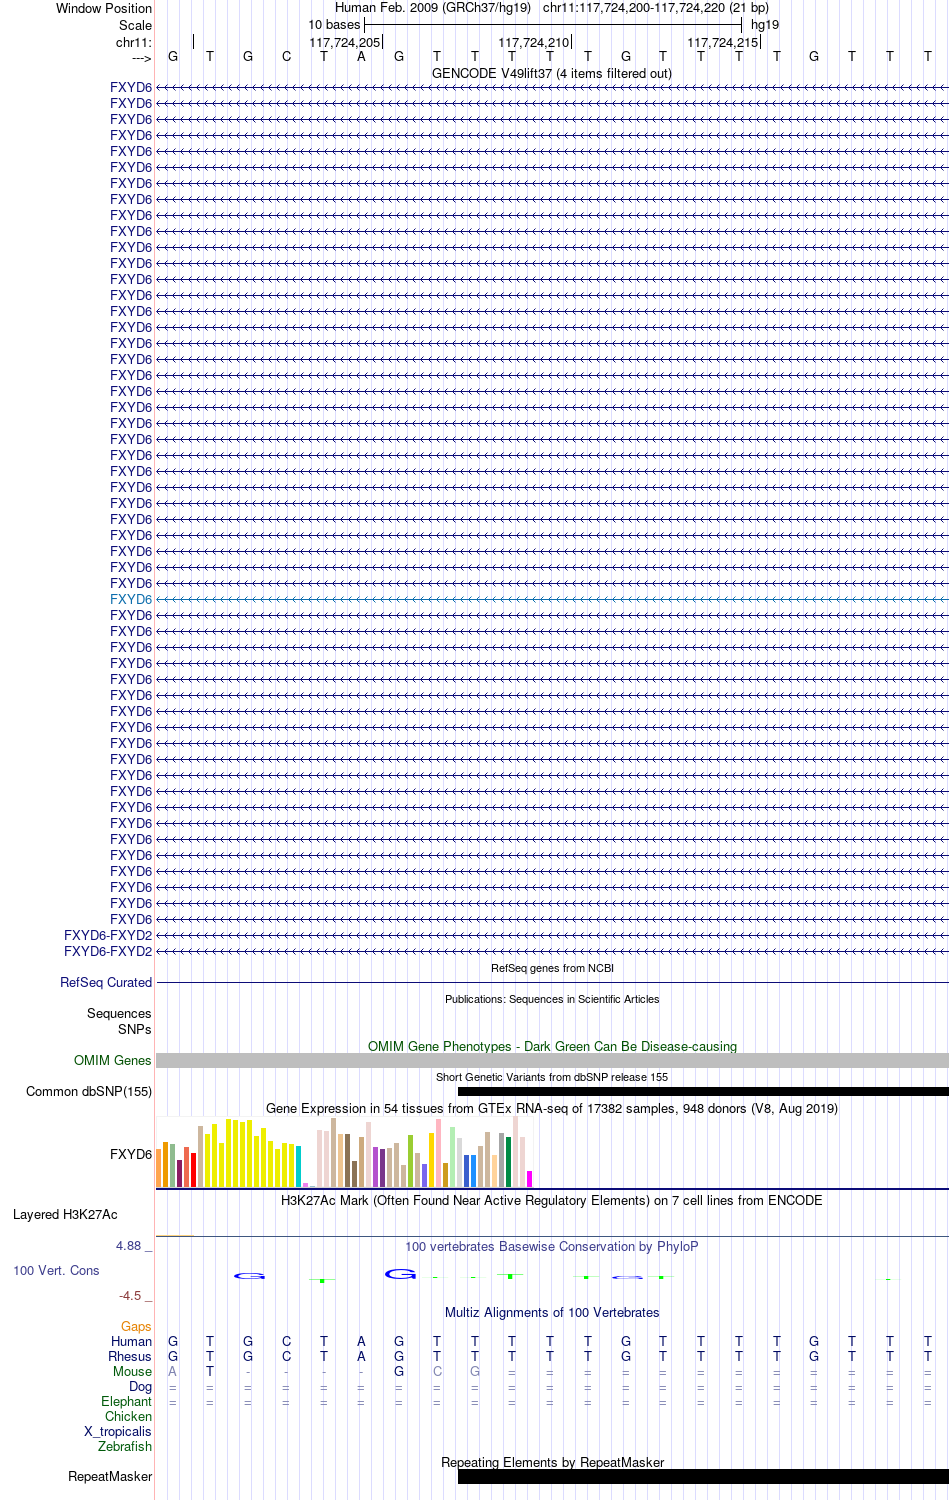The image size is (950, 1500).
Task: Select the 'Elephant' alignment row label
Action: pyautogui.click(x=127, y=1402)
